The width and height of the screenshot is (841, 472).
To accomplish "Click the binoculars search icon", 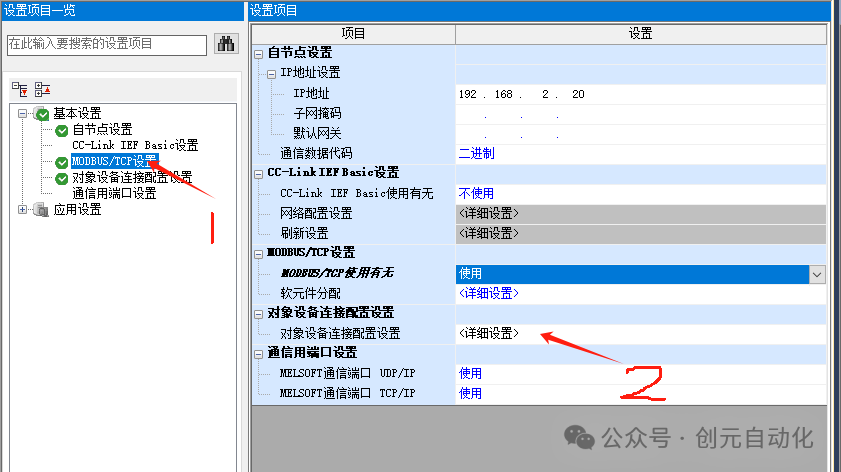I will click(226, 43).
